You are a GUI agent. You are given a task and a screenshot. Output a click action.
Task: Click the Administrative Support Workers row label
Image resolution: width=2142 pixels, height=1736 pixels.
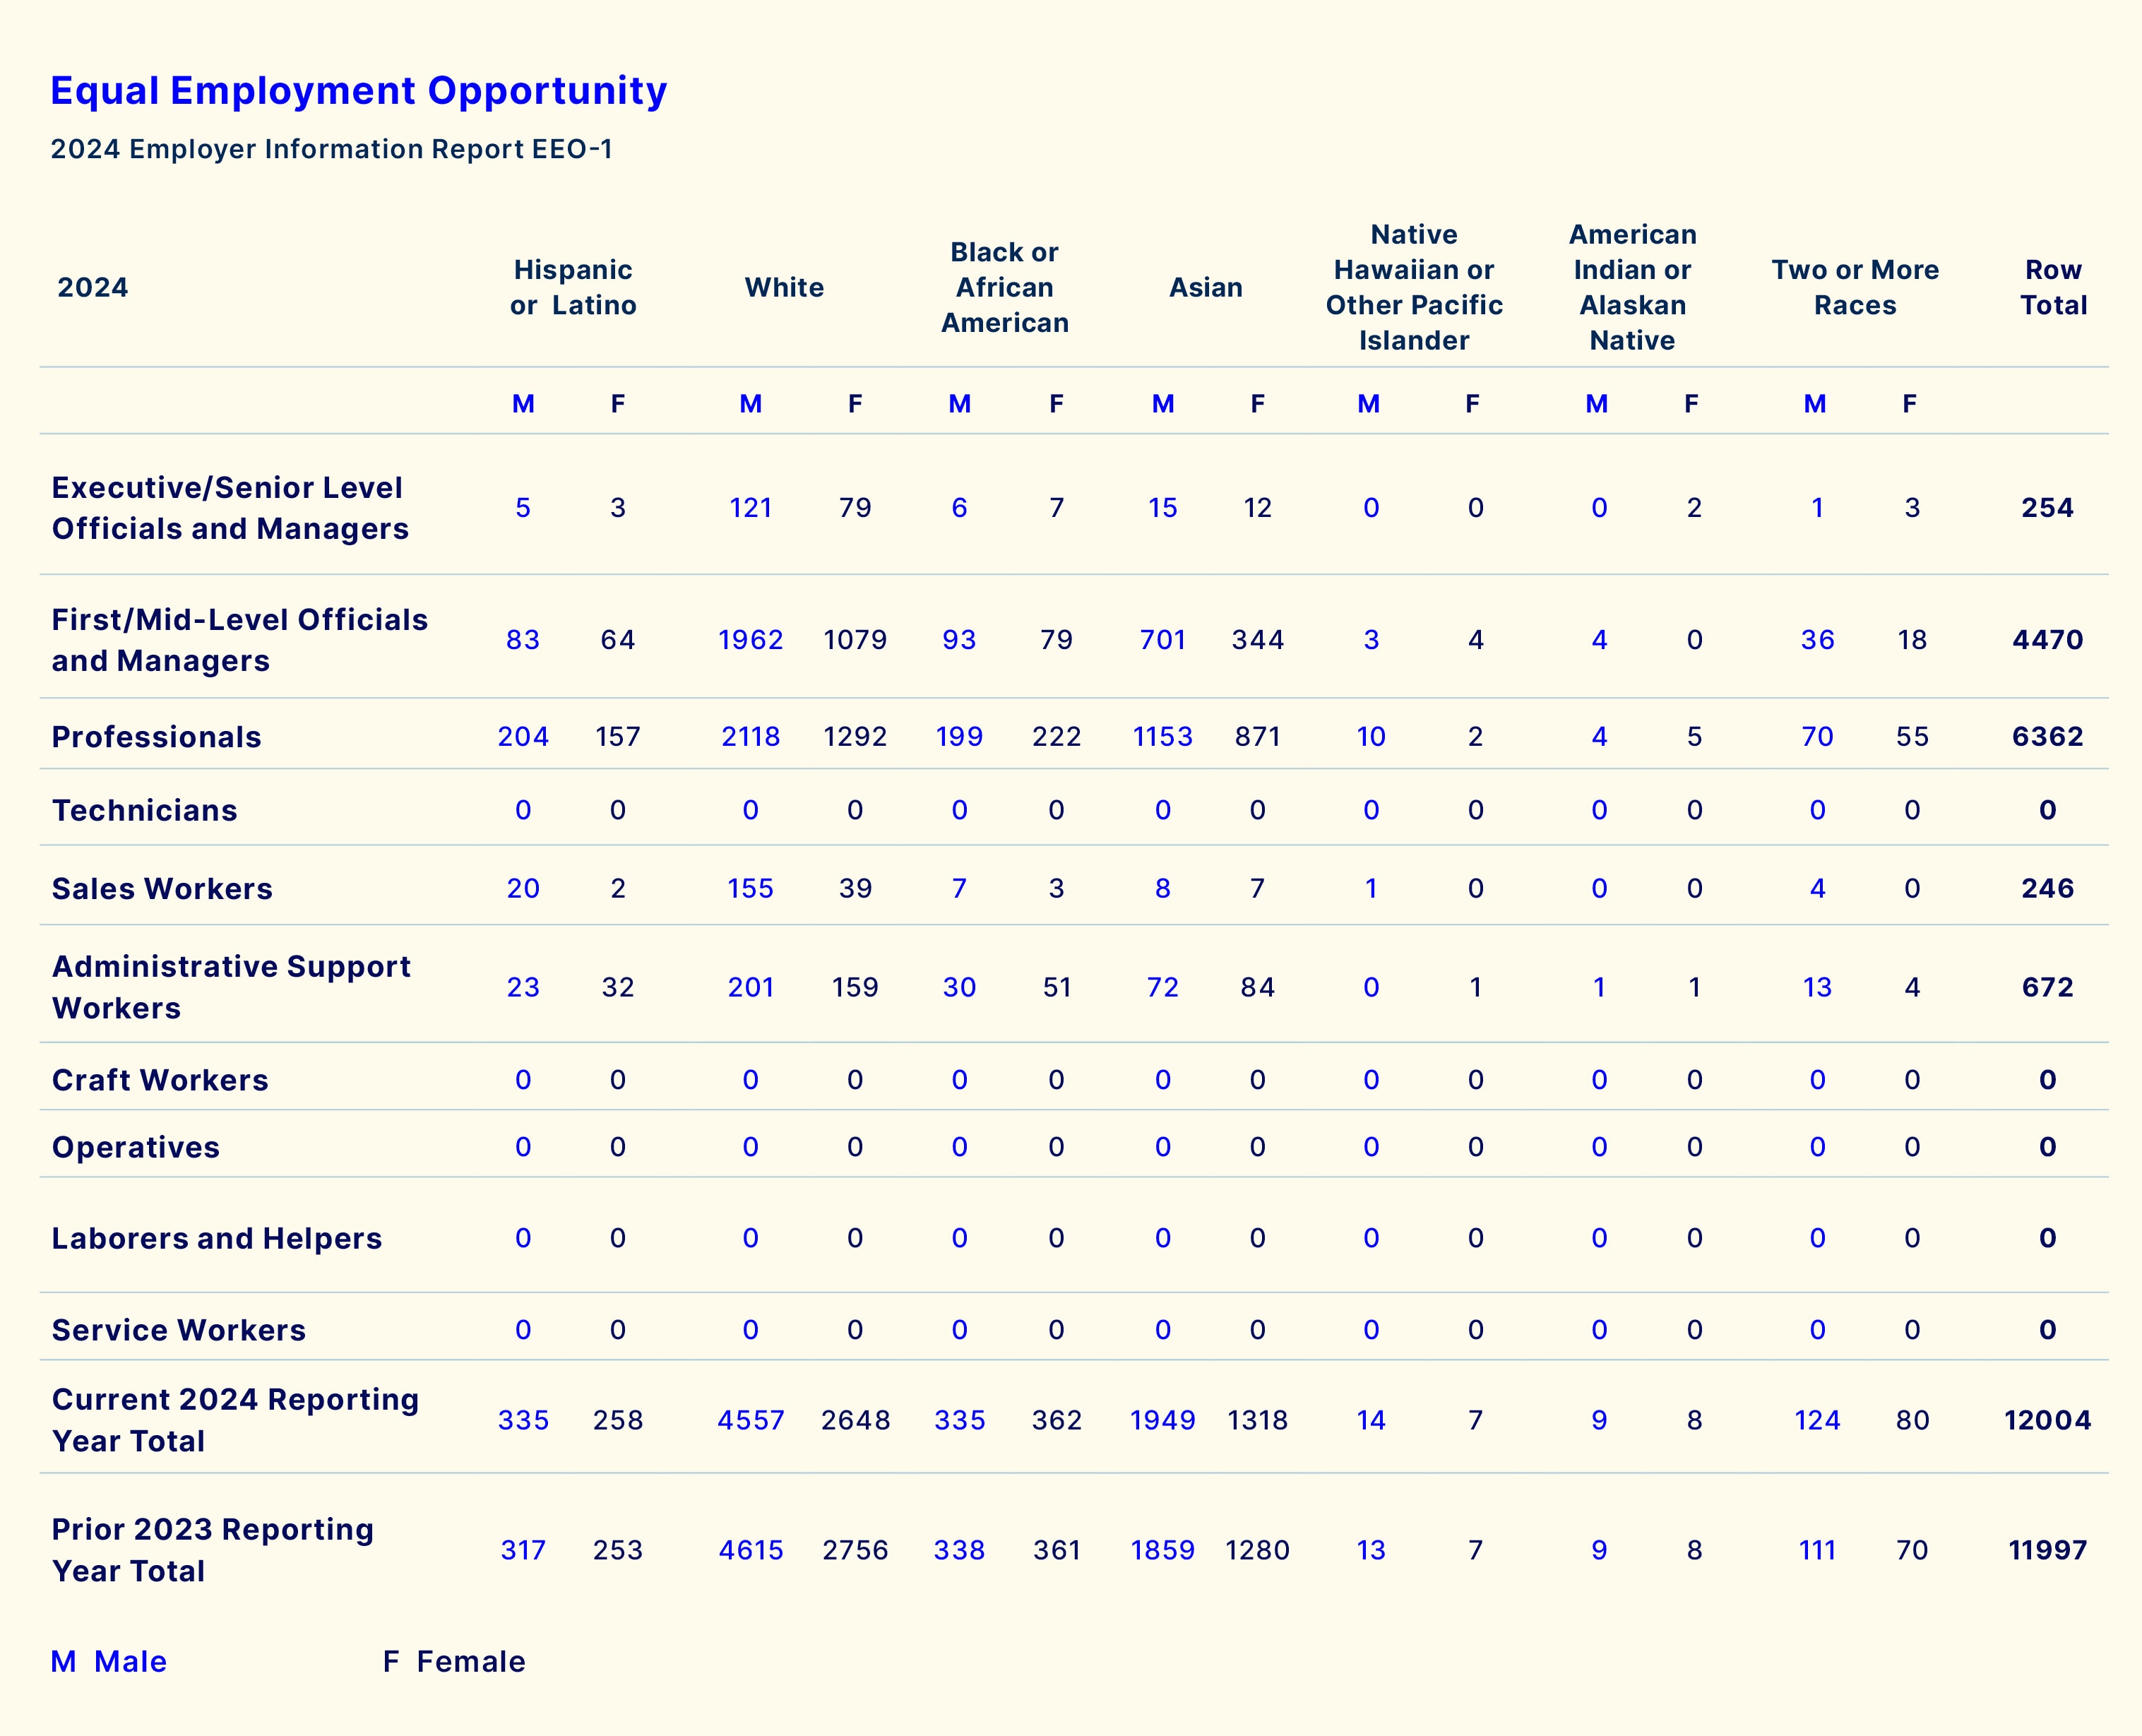231,987
